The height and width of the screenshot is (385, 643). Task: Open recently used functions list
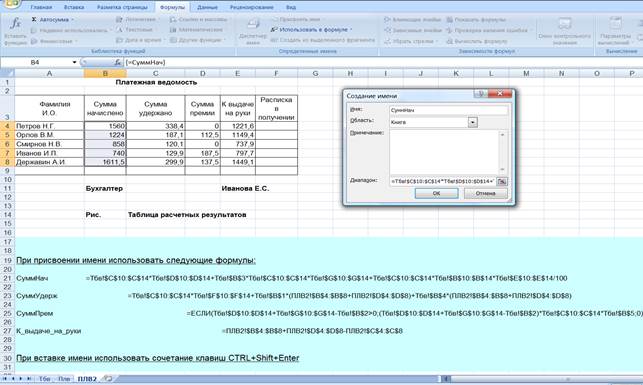pyautogui.click(x=70, y=30)
